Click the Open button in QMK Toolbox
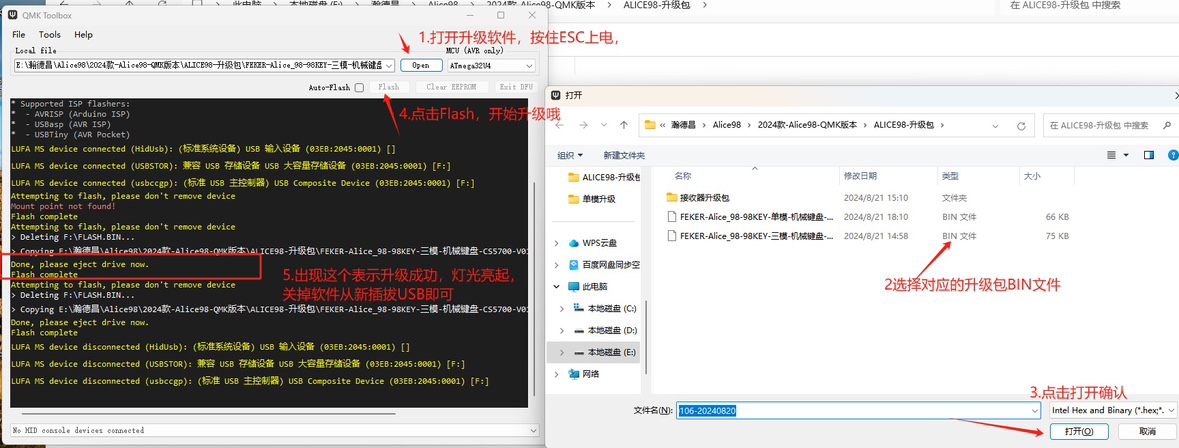This screenshot has width=1179, height=448. [x=421, y=65]
